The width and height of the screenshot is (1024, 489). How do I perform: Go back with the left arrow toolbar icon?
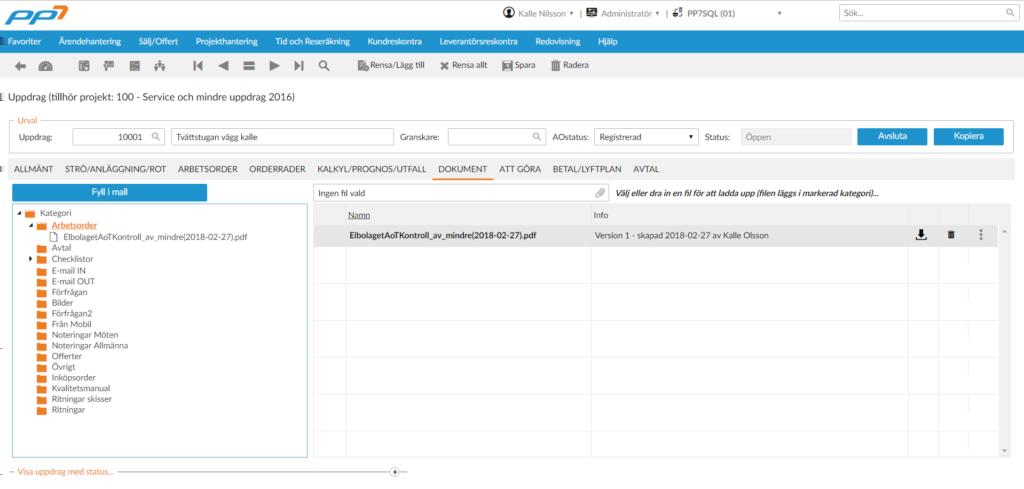pyautogui.click(x=20, y=65)
